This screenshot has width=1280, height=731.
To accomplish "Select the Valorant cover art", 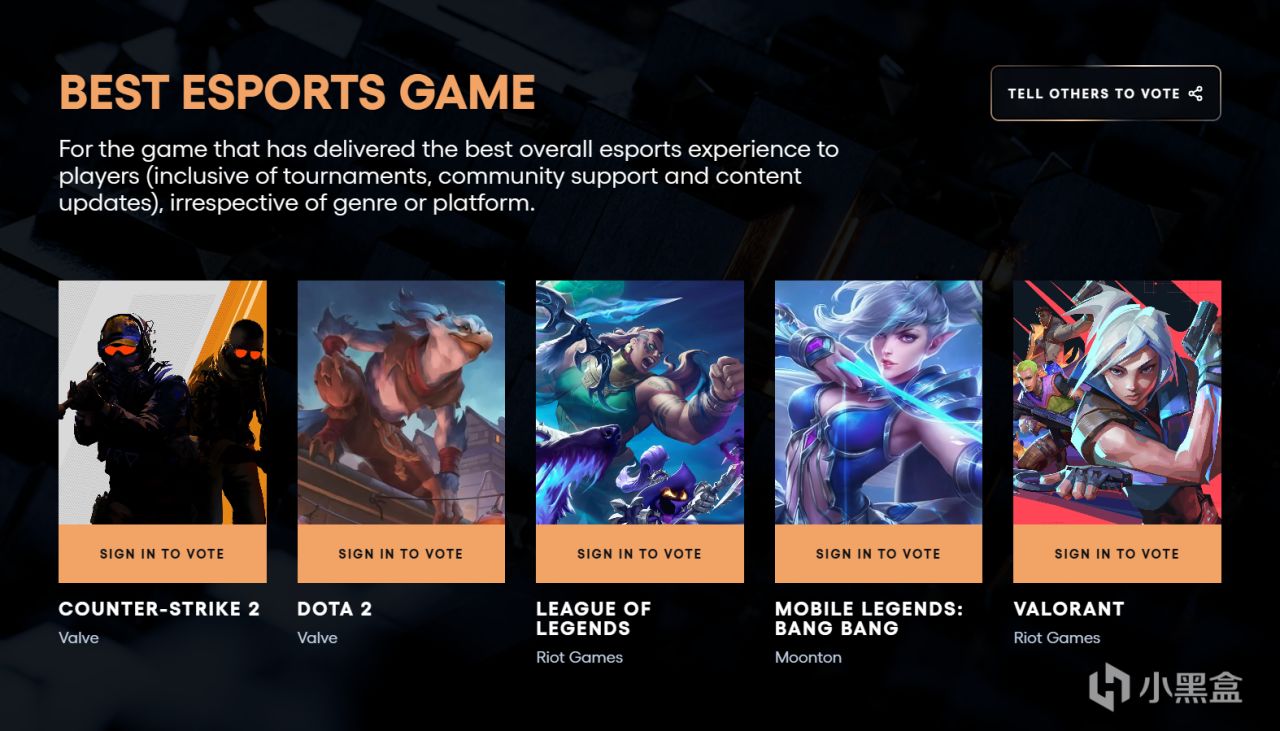I will click(1117, 402).
